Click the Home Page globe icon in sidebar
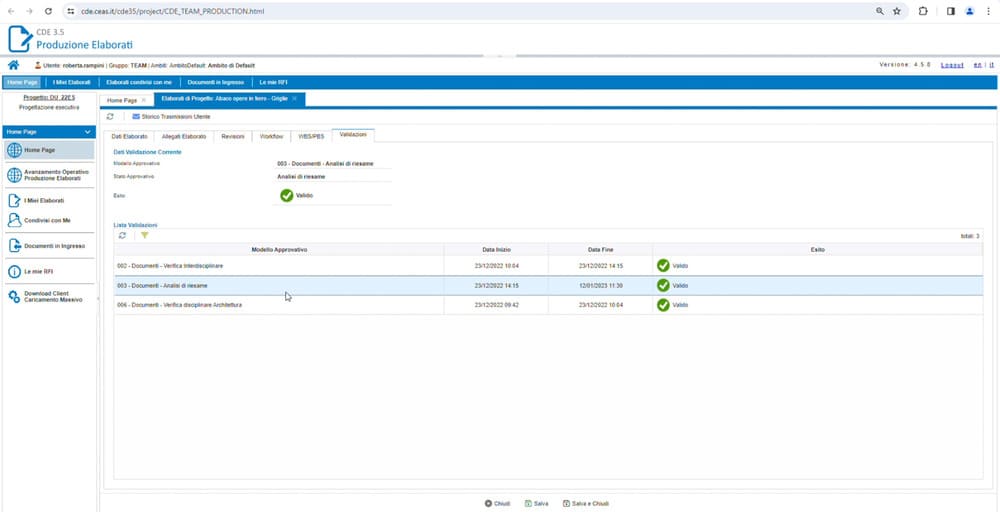 (x=14, y=150)
